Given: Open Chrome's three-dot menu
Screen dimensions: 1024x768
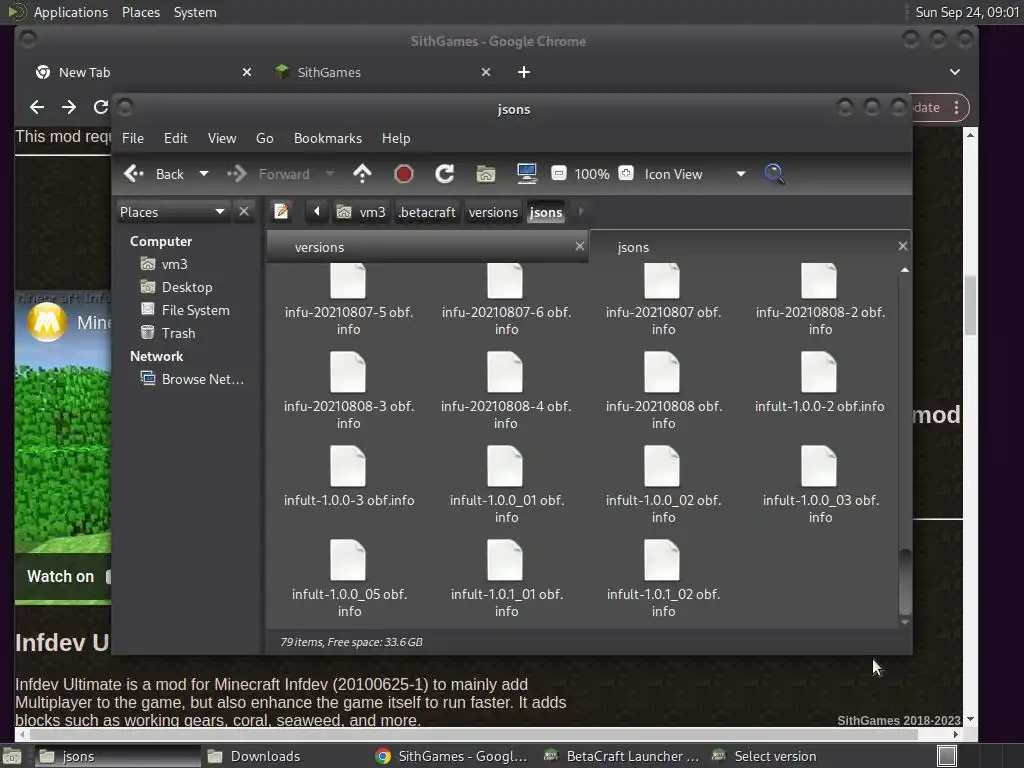Looking at the screenshot, I should [x=956, y=108].
